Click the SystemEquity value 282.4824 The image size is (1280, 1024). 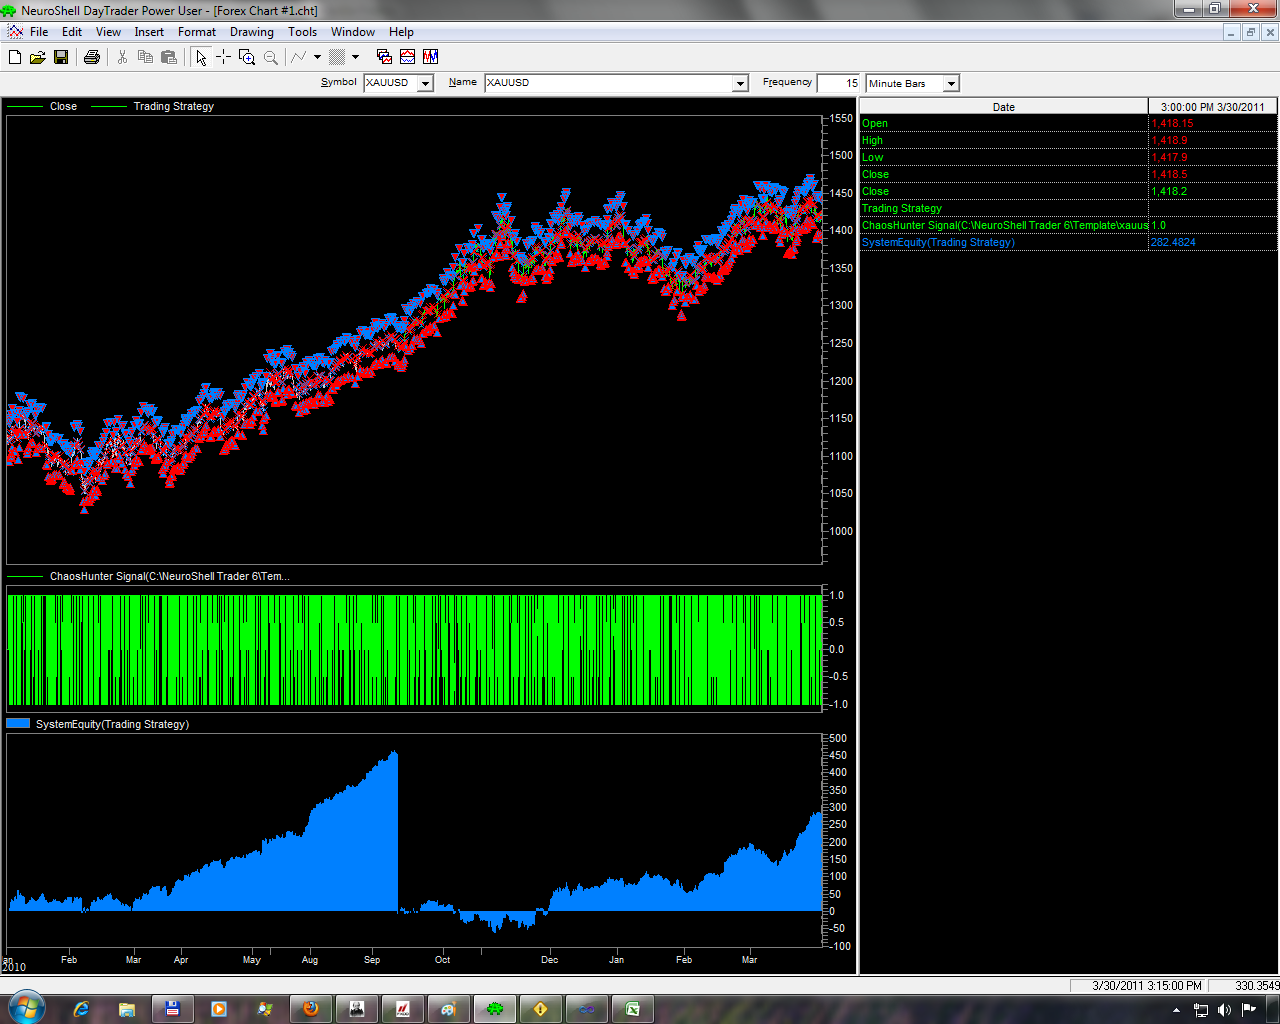[x=1173, y=242]
